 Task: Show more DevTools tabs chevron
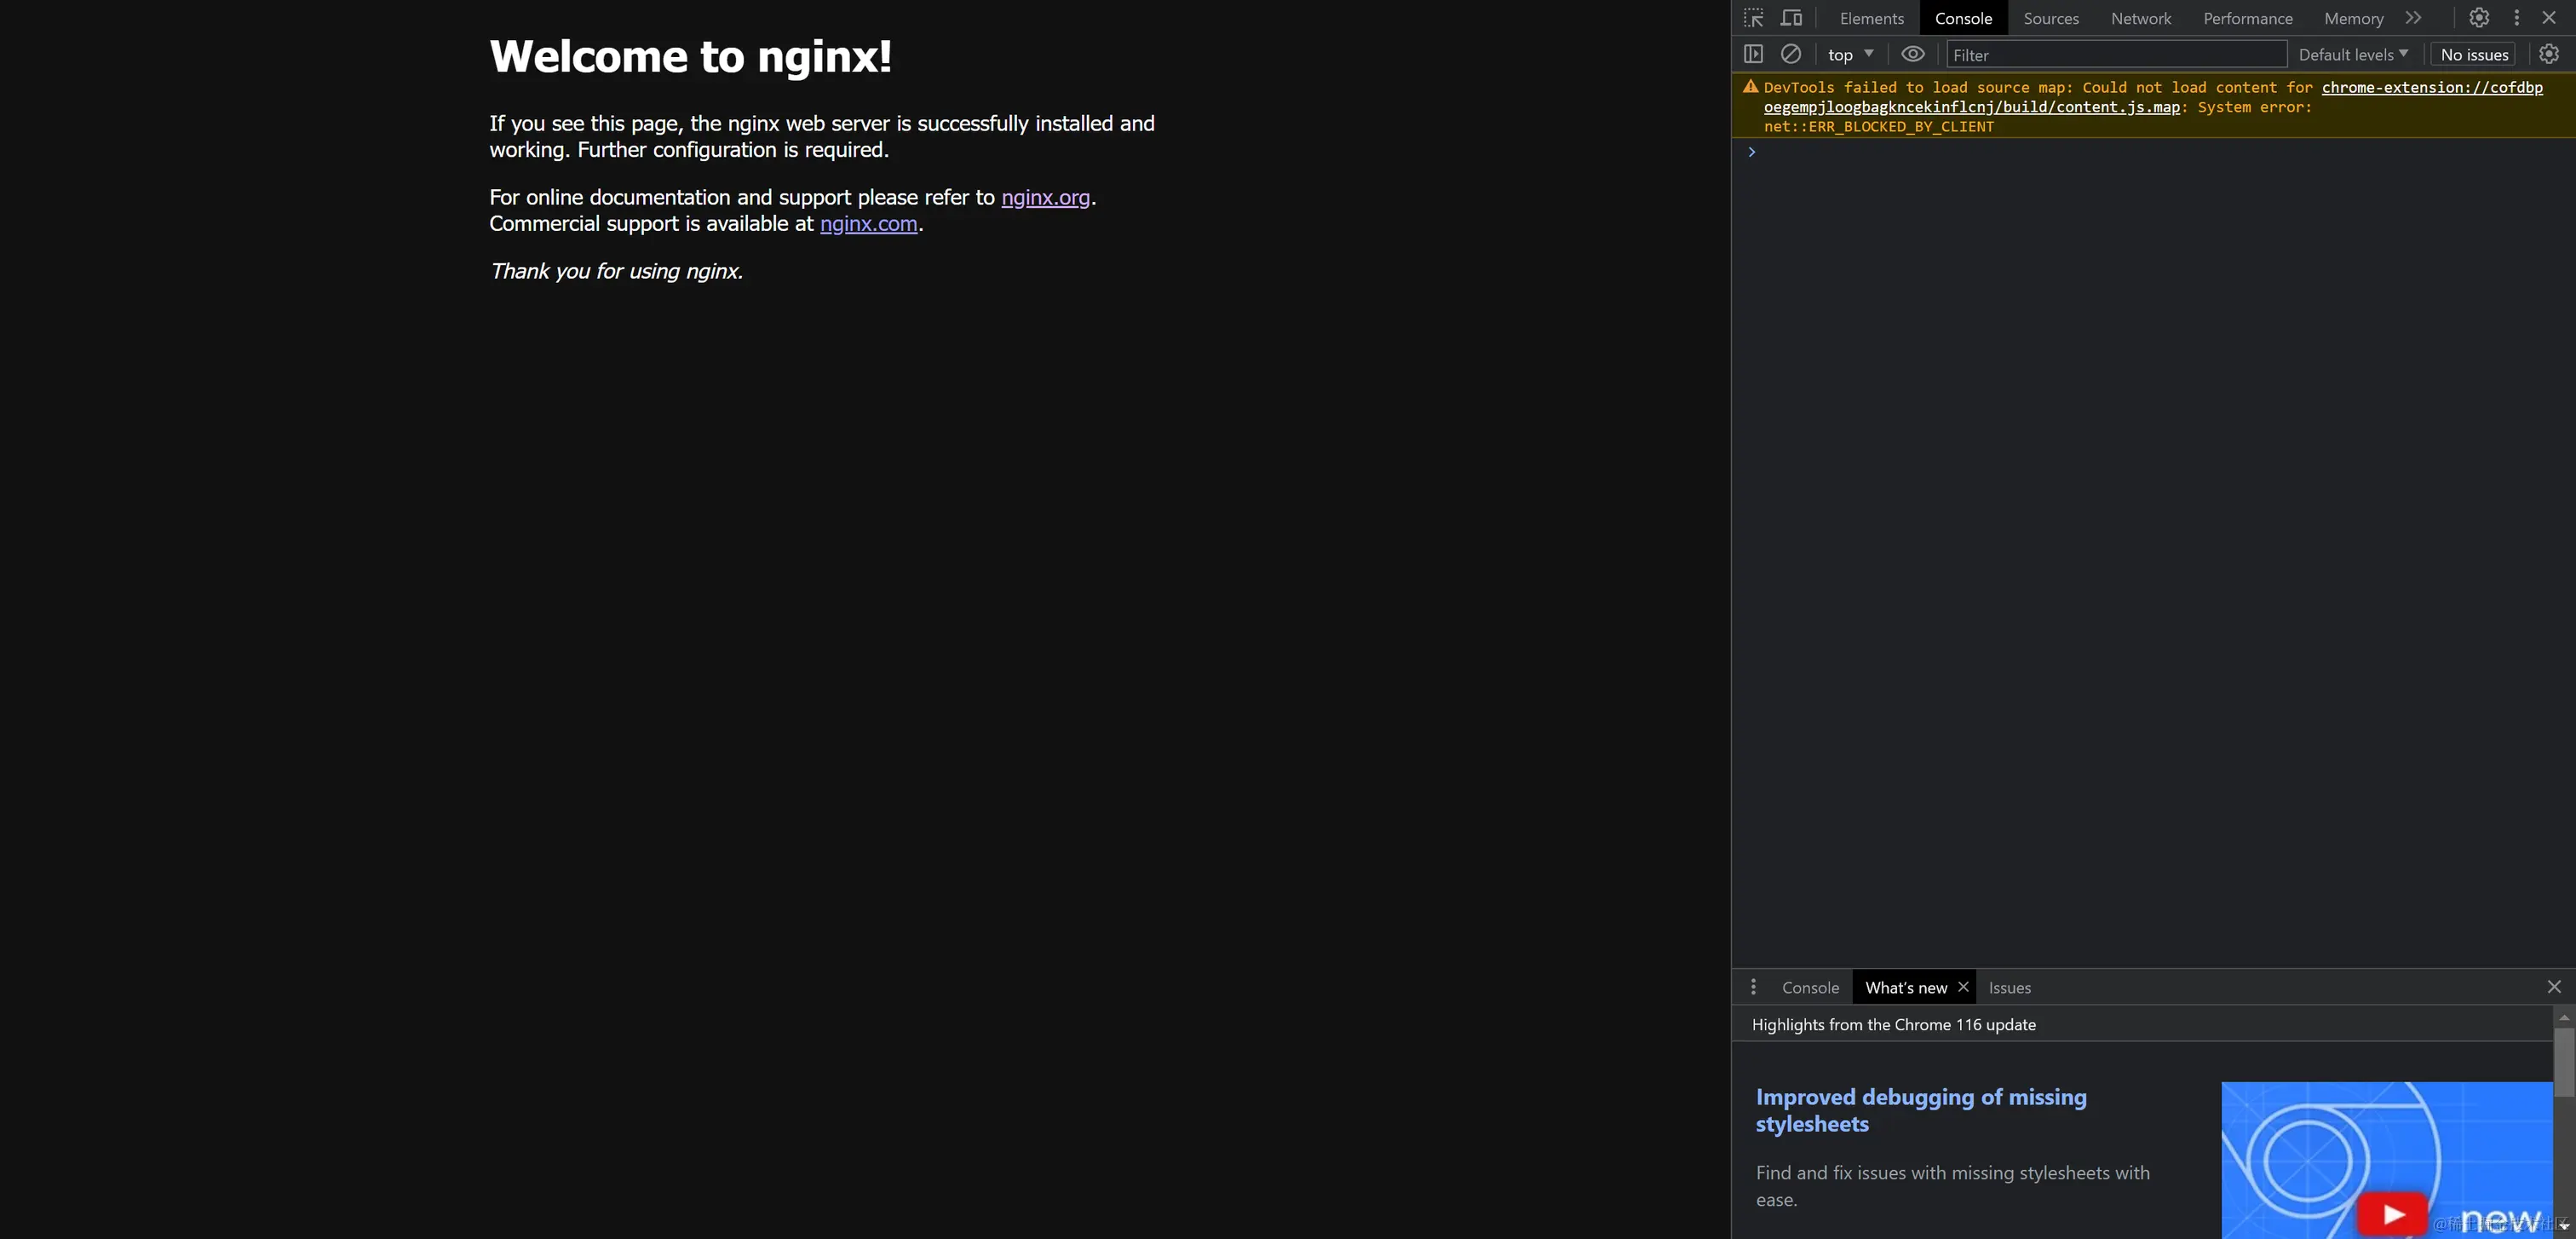[x=2414, y=18]
